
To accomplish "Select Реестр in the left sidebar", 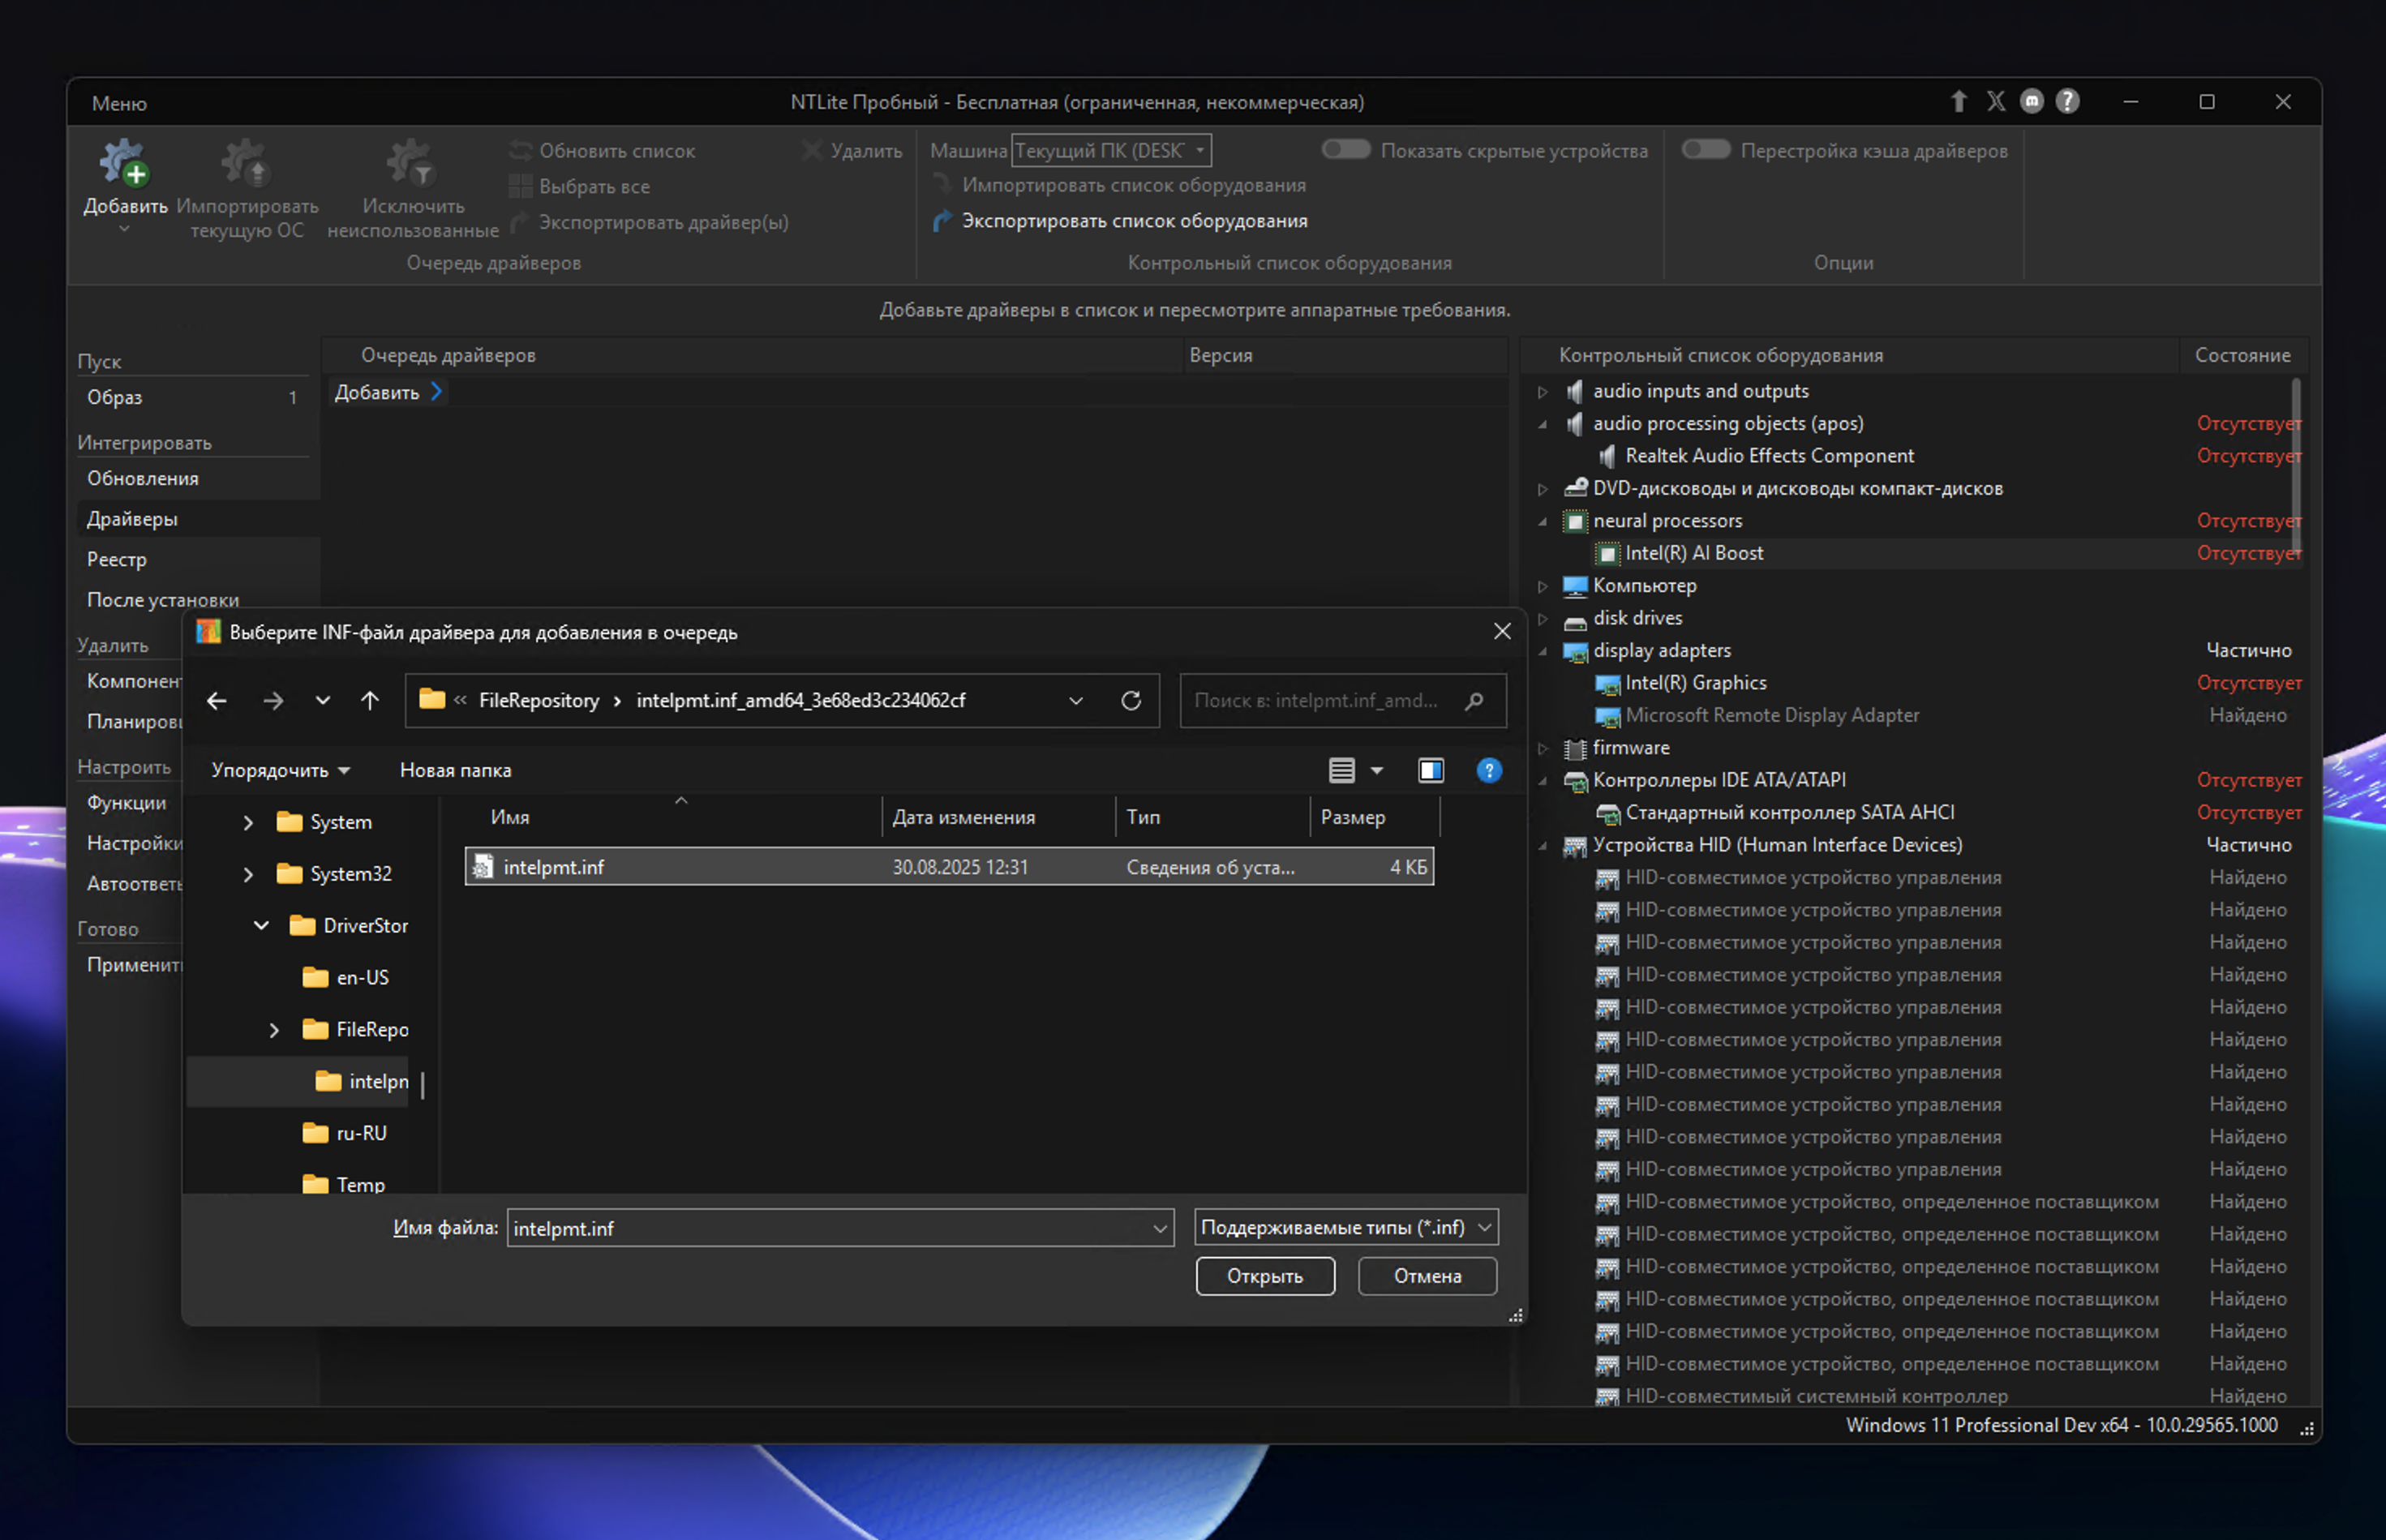I will point(117,560).
